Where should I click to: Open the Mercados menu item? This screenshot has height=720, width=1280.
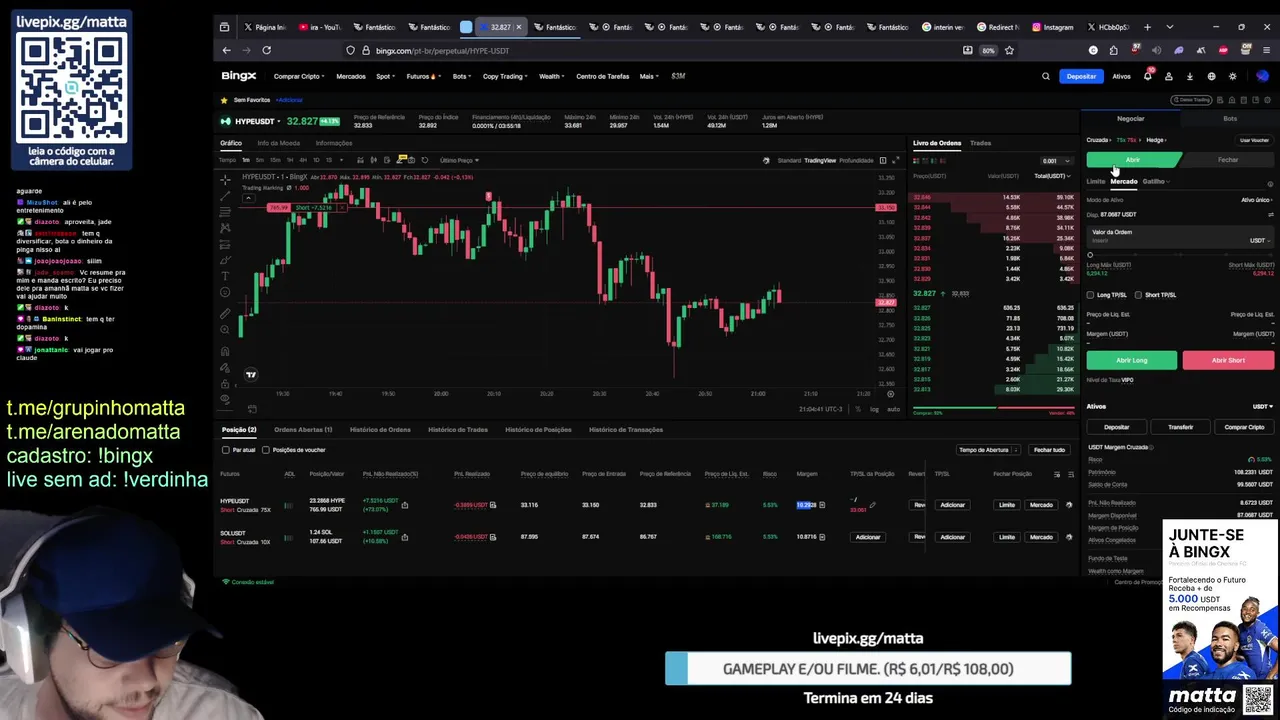351,76
